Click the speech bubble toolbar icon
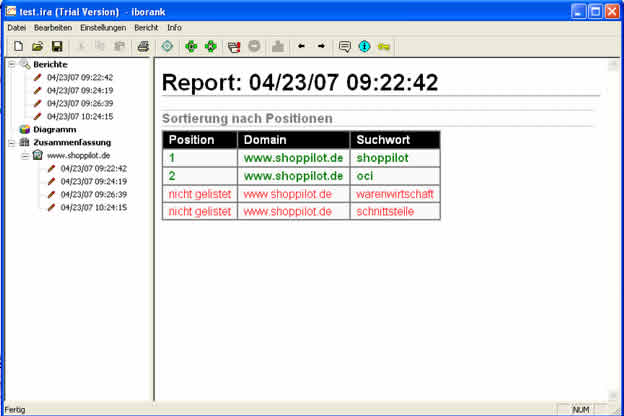Screen dimensions: 624x416 click(x=345, y=47)
